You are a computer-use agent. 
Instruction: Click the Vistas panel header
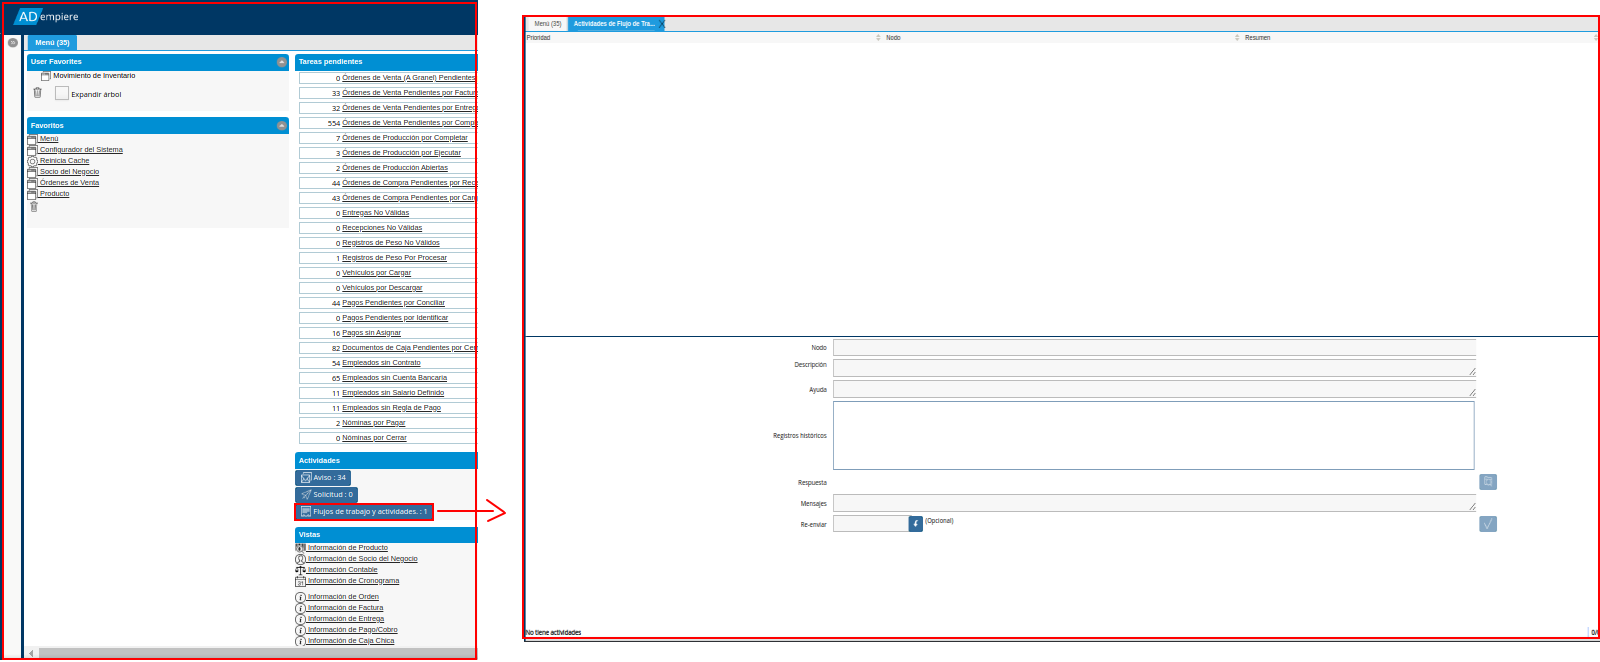click(x=385, y=535)
